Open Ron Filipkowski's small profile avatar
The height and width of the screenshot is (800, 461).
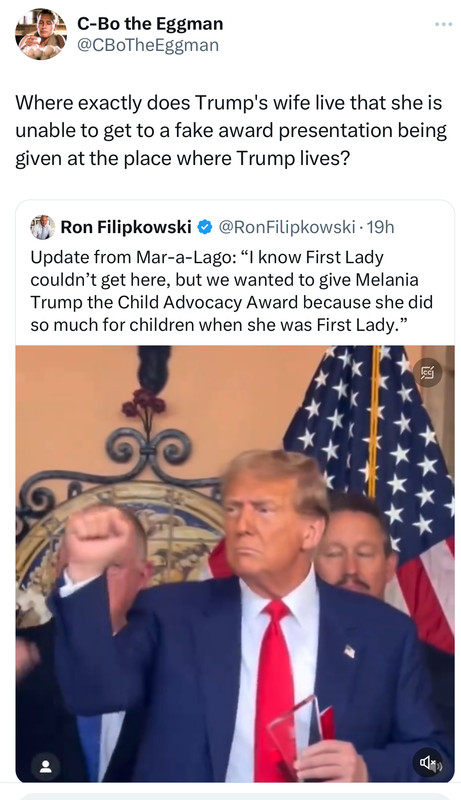[x=43, y=227]
